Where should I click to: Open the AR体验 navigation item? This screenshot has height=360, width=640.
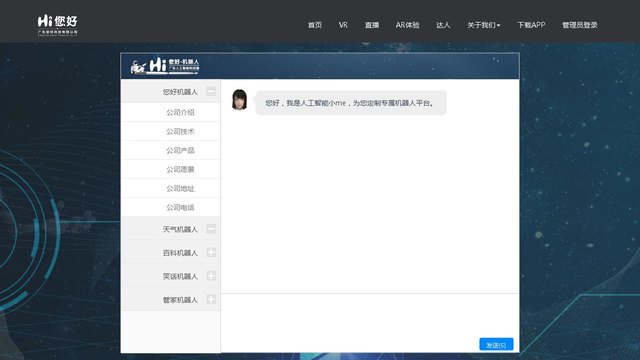click(407, 25)
